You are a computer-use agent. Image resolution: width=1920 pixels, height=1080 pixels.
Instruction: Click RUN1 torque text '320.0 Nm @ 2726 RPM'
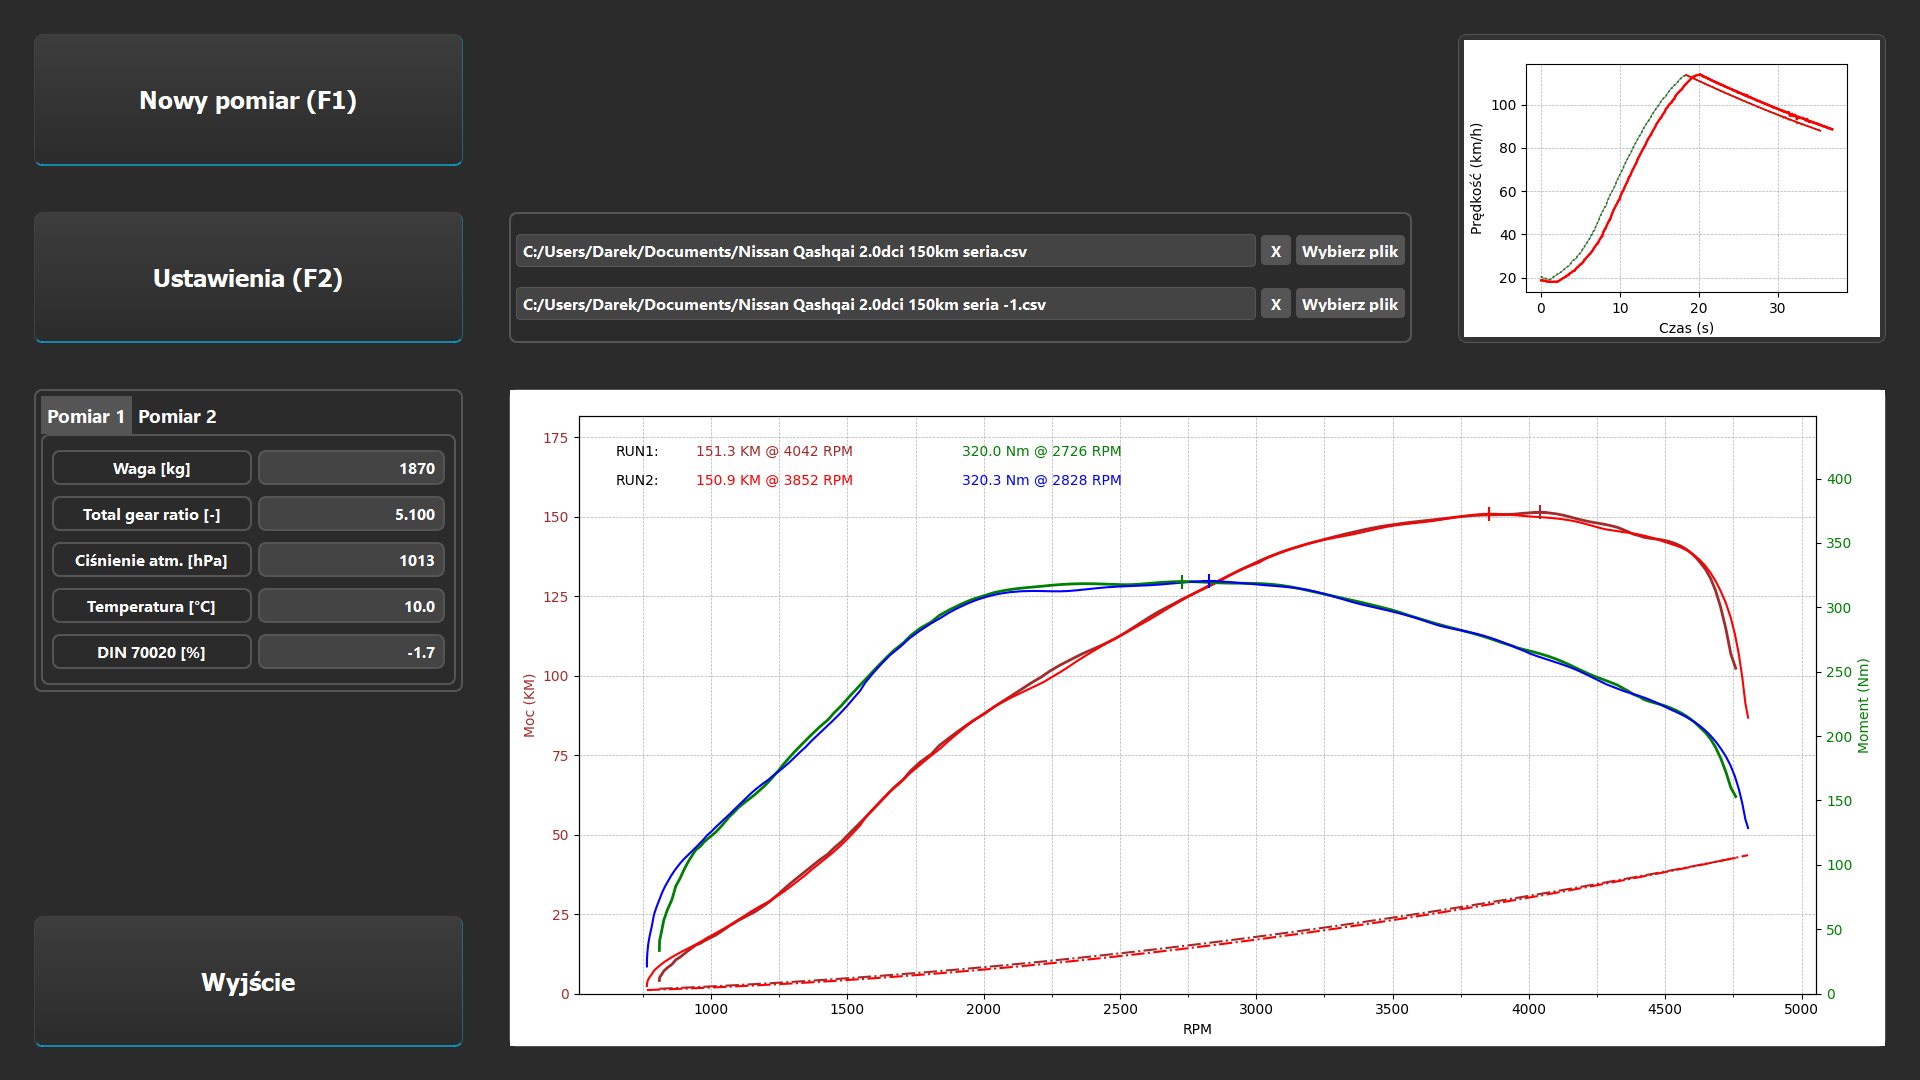coord(1041,451)
